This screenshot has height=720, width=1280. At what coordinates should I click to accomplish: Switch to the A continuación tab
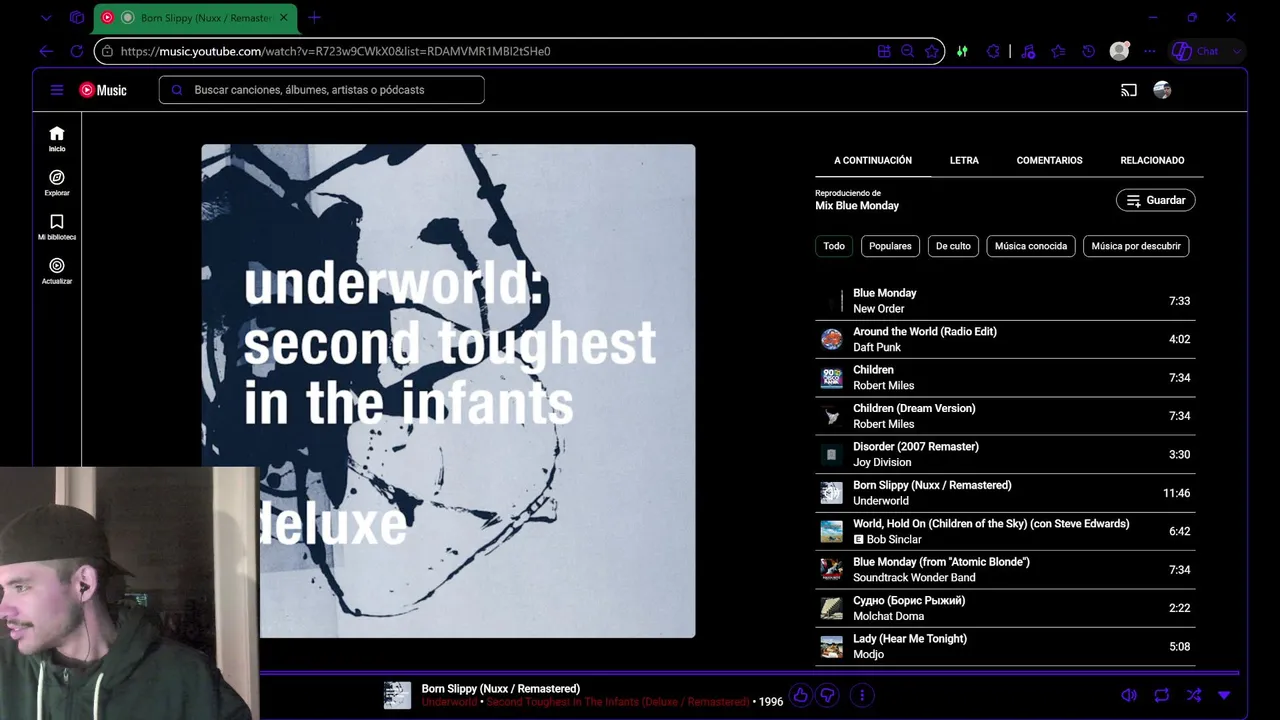click(x=873, y=160)
